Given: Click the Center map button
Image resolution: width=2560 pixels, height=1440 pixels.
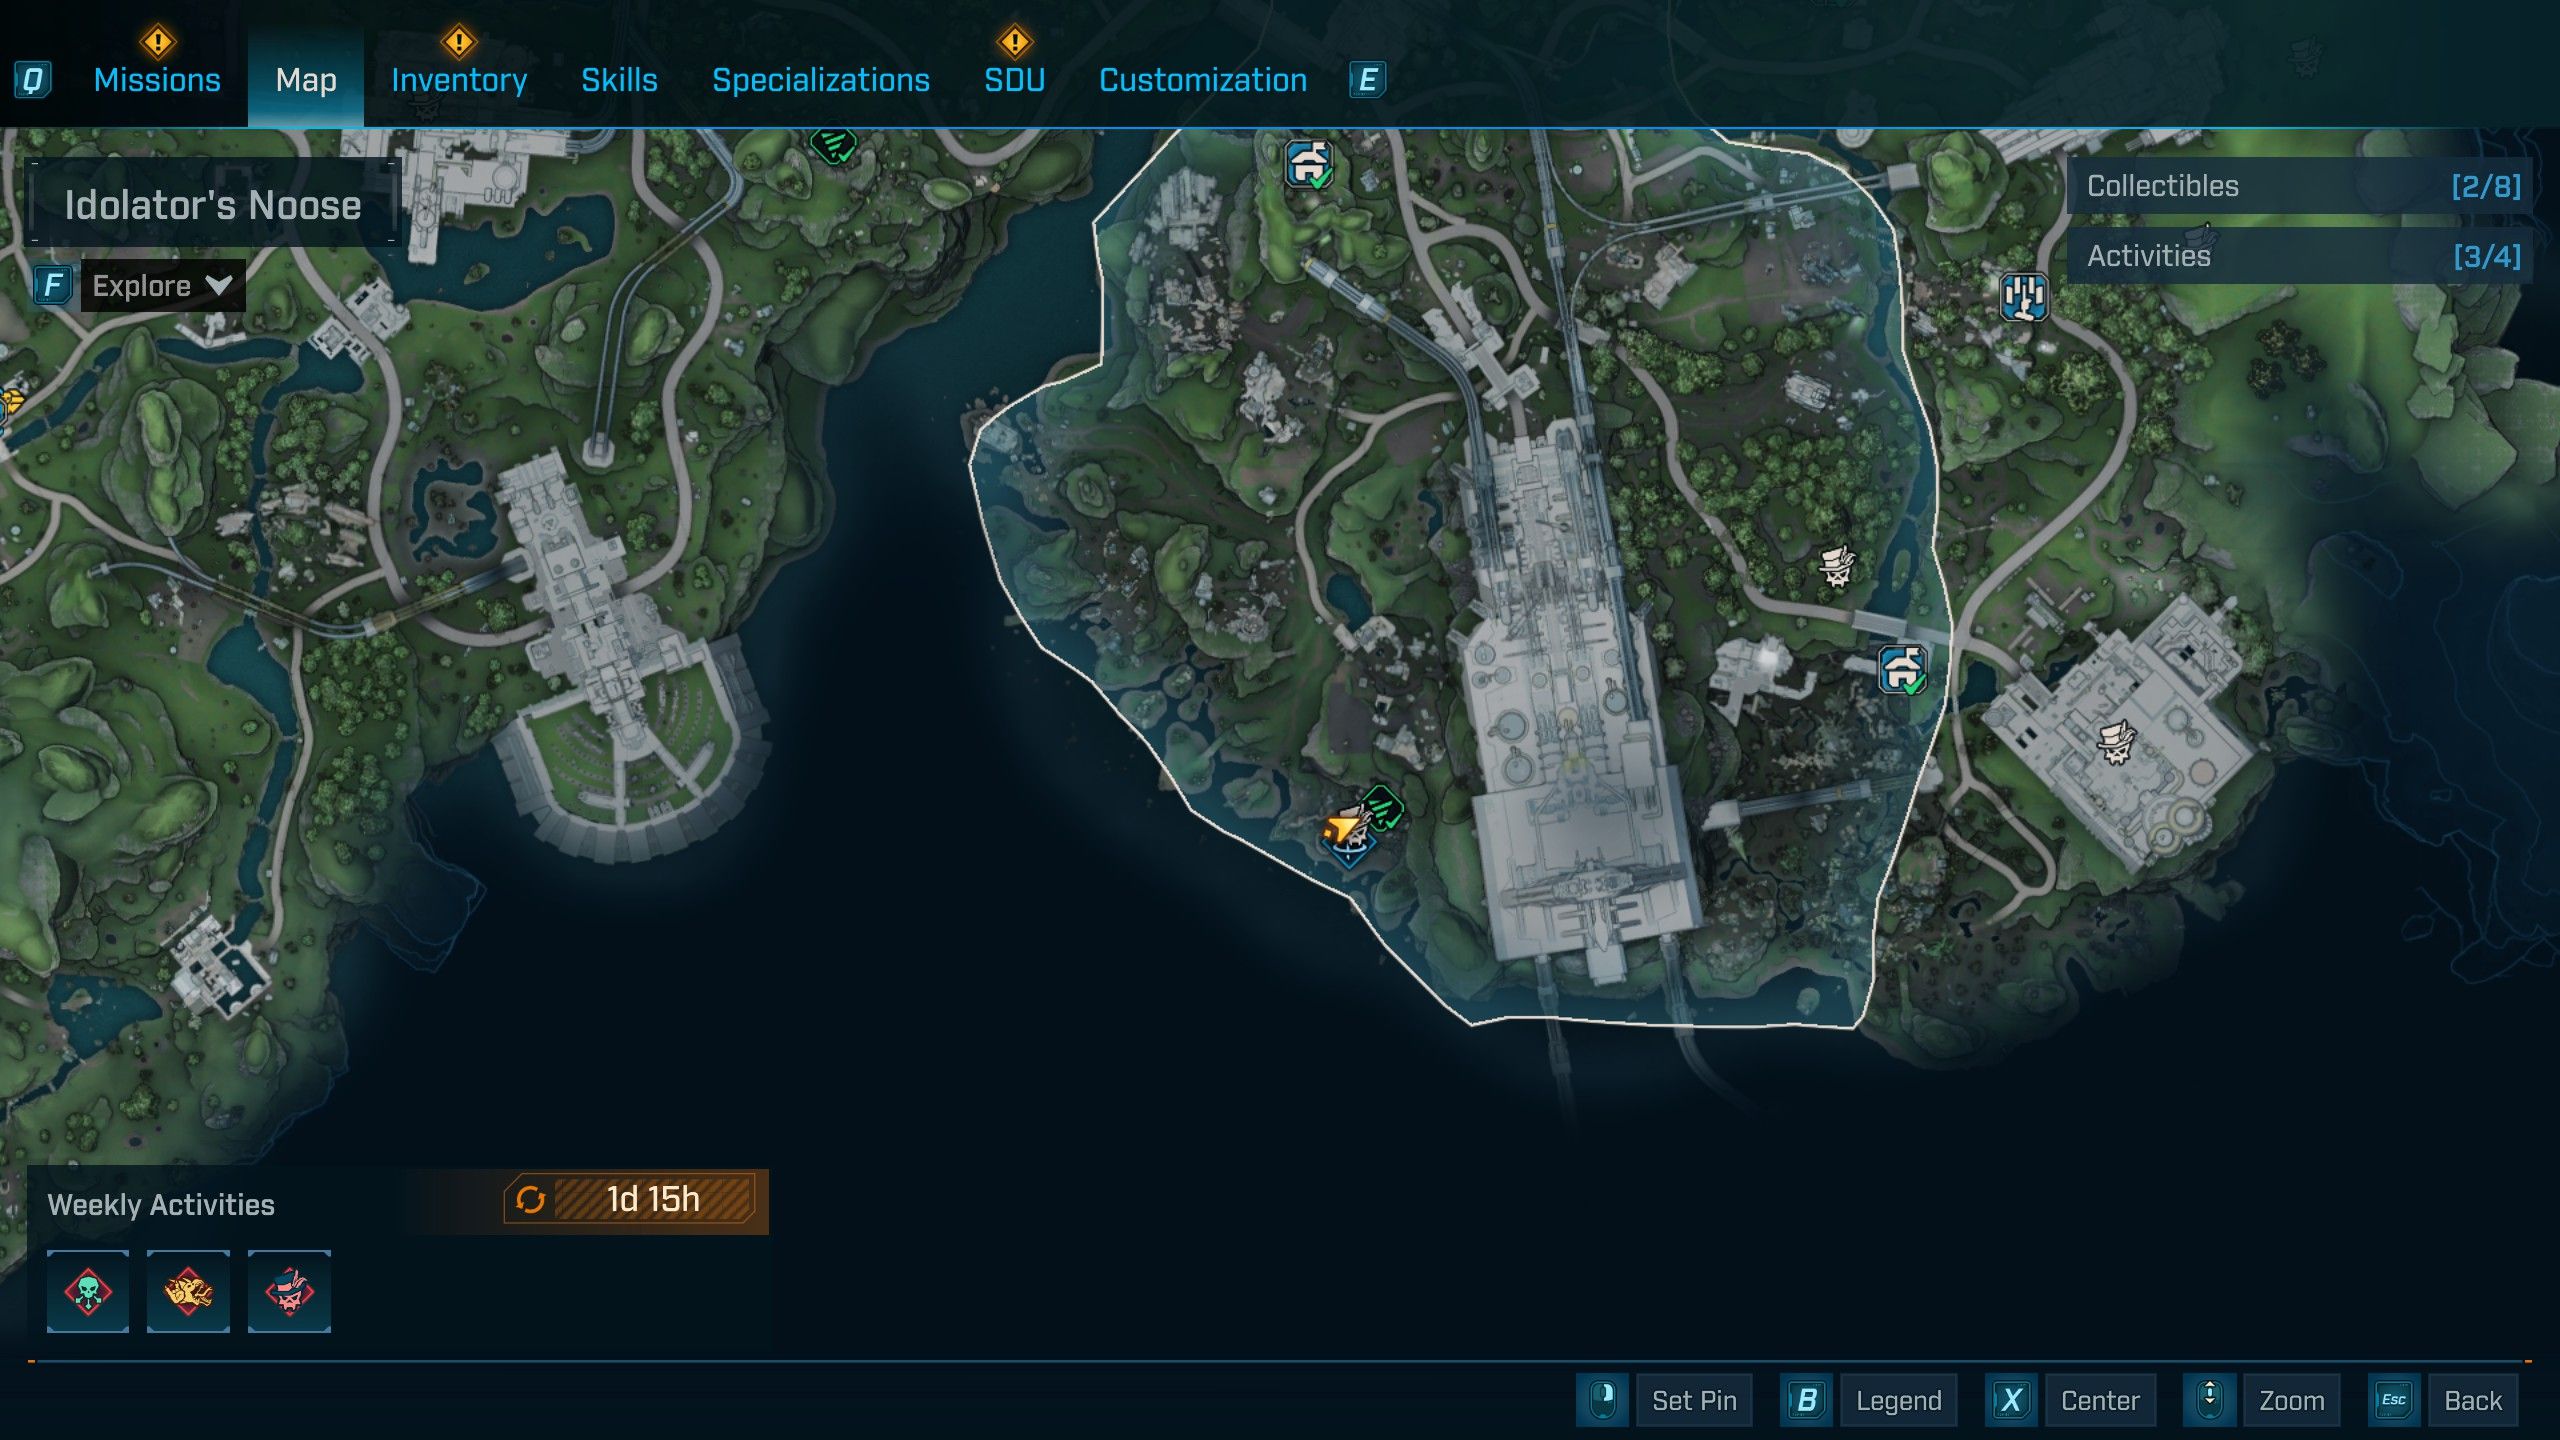Looking at the screenshot, I should click(x=2099, y=1400).
